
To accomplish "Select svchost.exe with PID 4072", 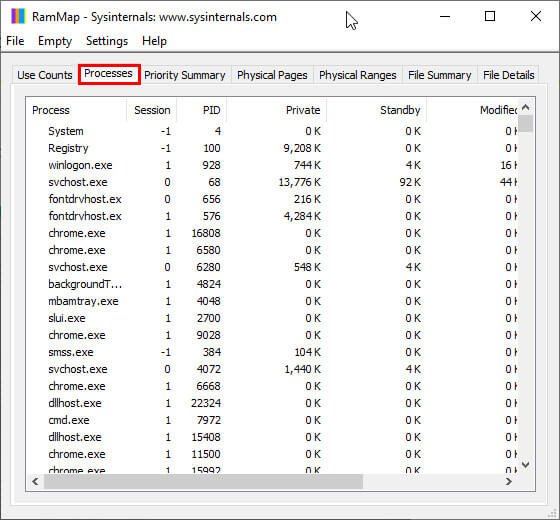I will click(272, 369).
